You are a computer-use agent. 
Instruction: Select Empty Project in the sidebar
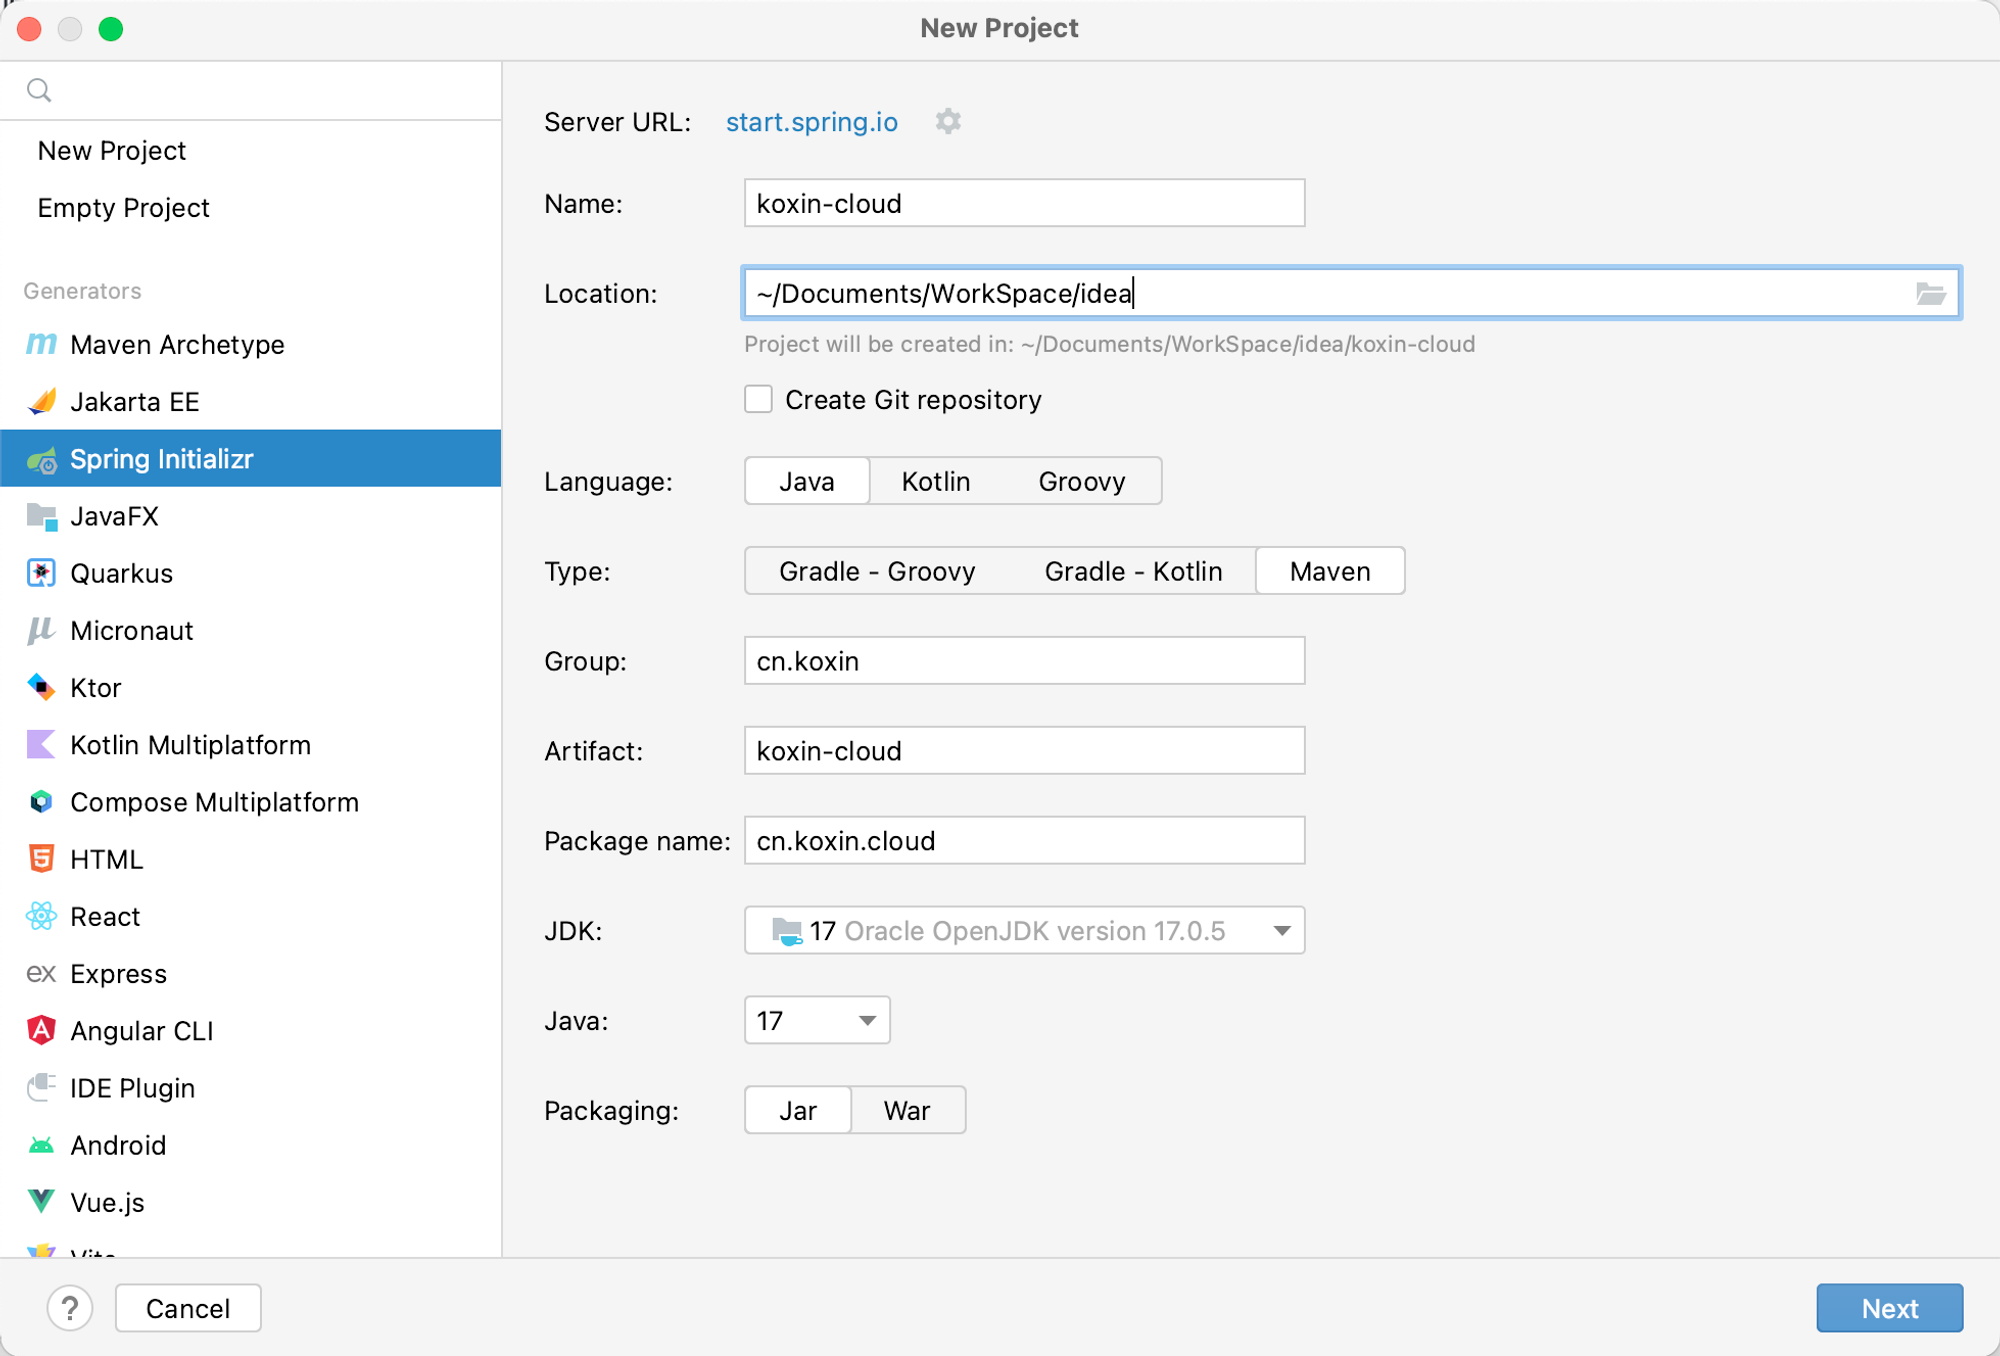point(123,208)
